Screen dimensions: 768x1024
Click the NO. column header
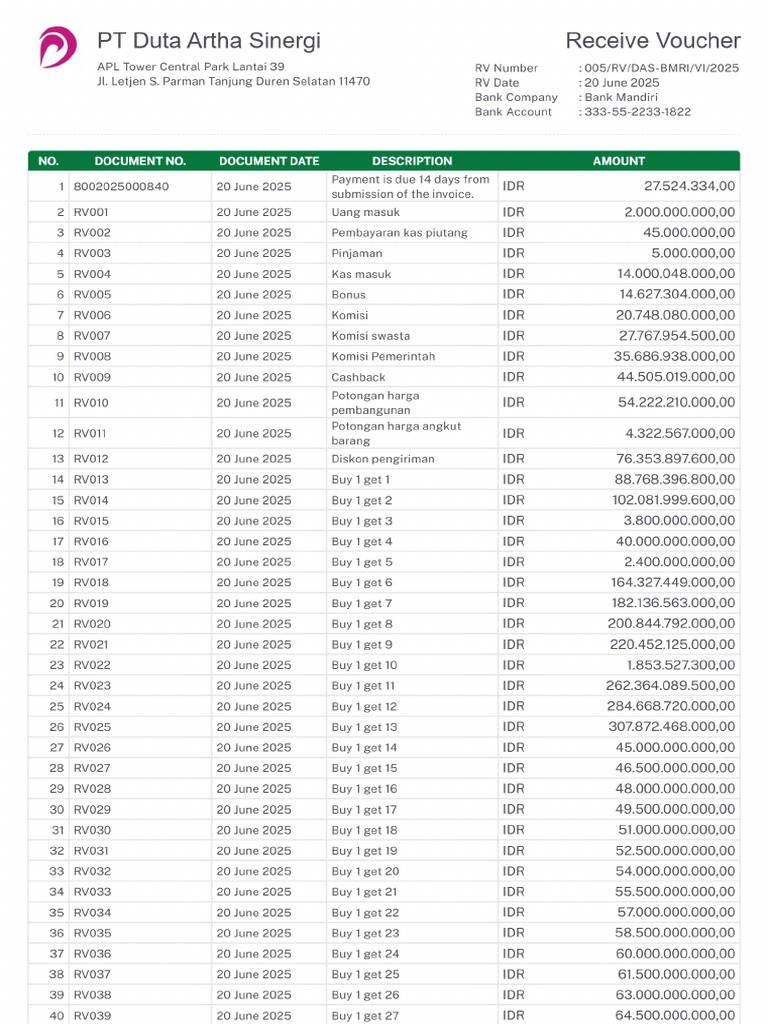coord(48,161)
